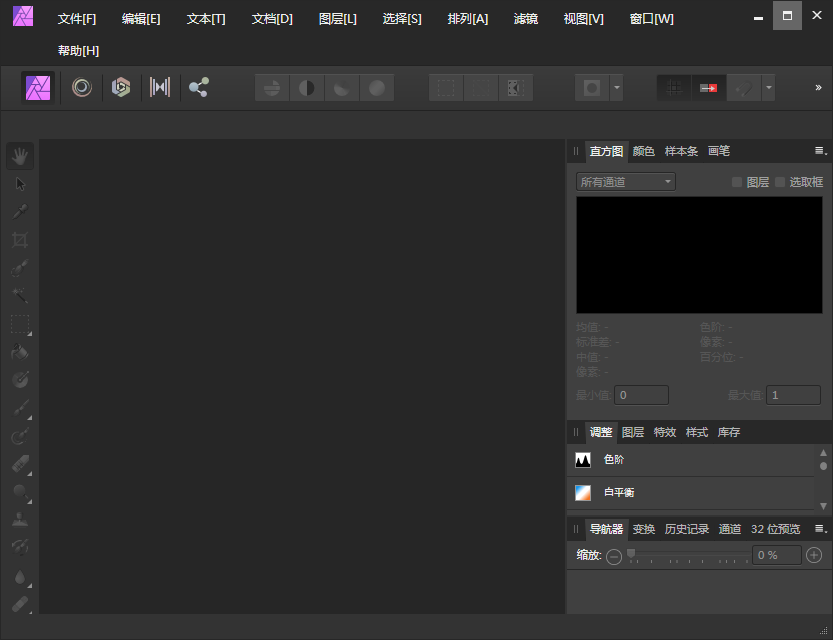Open the 滤镜 menu

(x=525, y=19)
